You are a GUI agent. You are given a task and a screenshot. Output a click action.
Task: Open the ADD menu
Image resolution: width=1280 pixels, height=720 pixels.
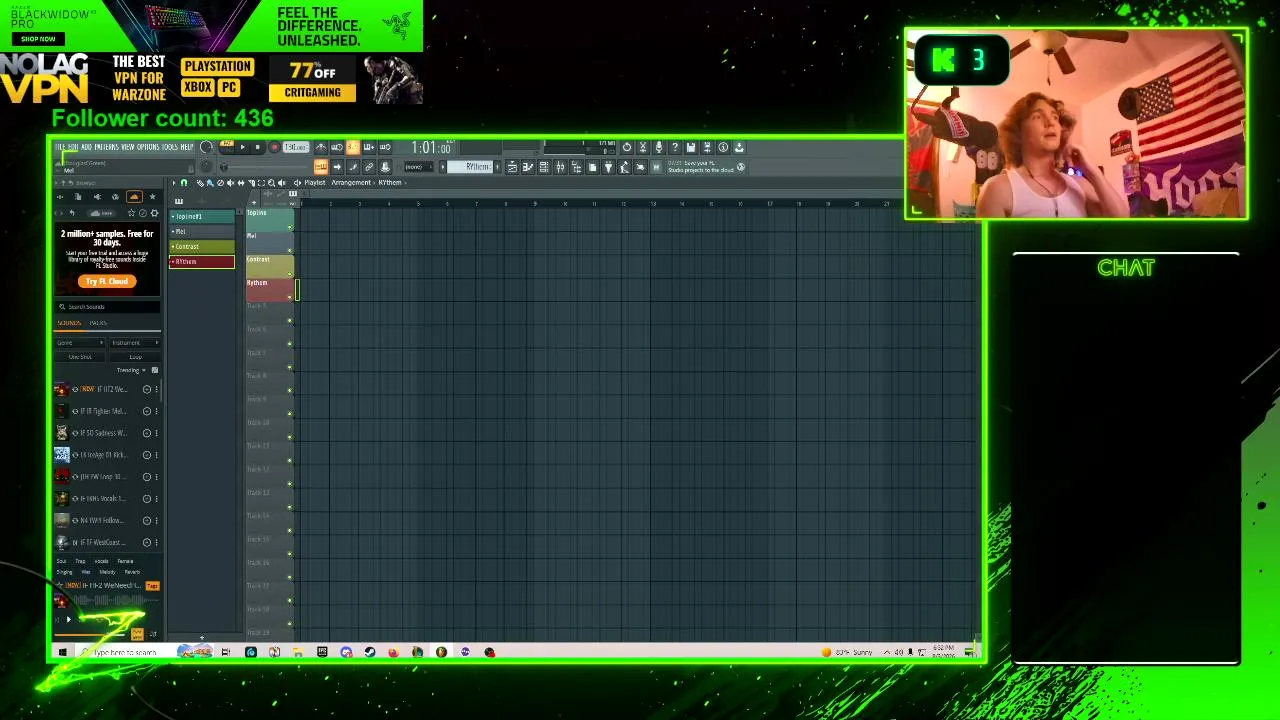pos(86,147)
